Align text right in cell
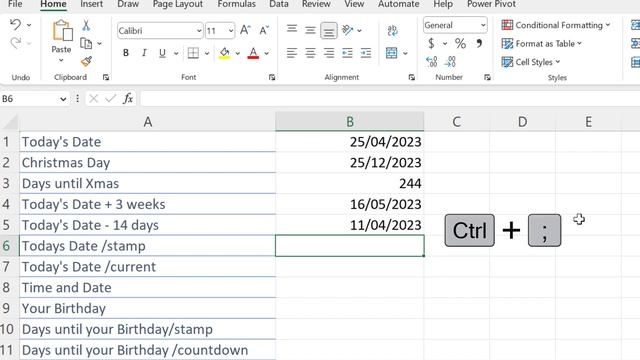Screen dimensions: 640x360 pyautogui.click(x=329, y=53)
